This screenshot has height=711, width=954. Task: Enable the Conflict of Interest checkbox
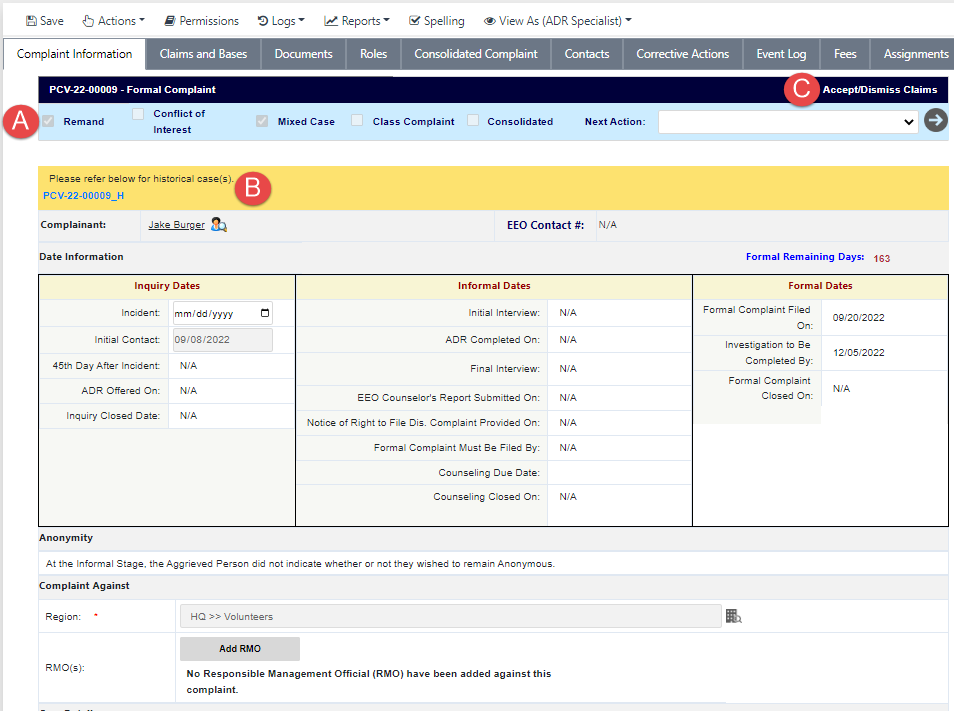pos(138,114)
